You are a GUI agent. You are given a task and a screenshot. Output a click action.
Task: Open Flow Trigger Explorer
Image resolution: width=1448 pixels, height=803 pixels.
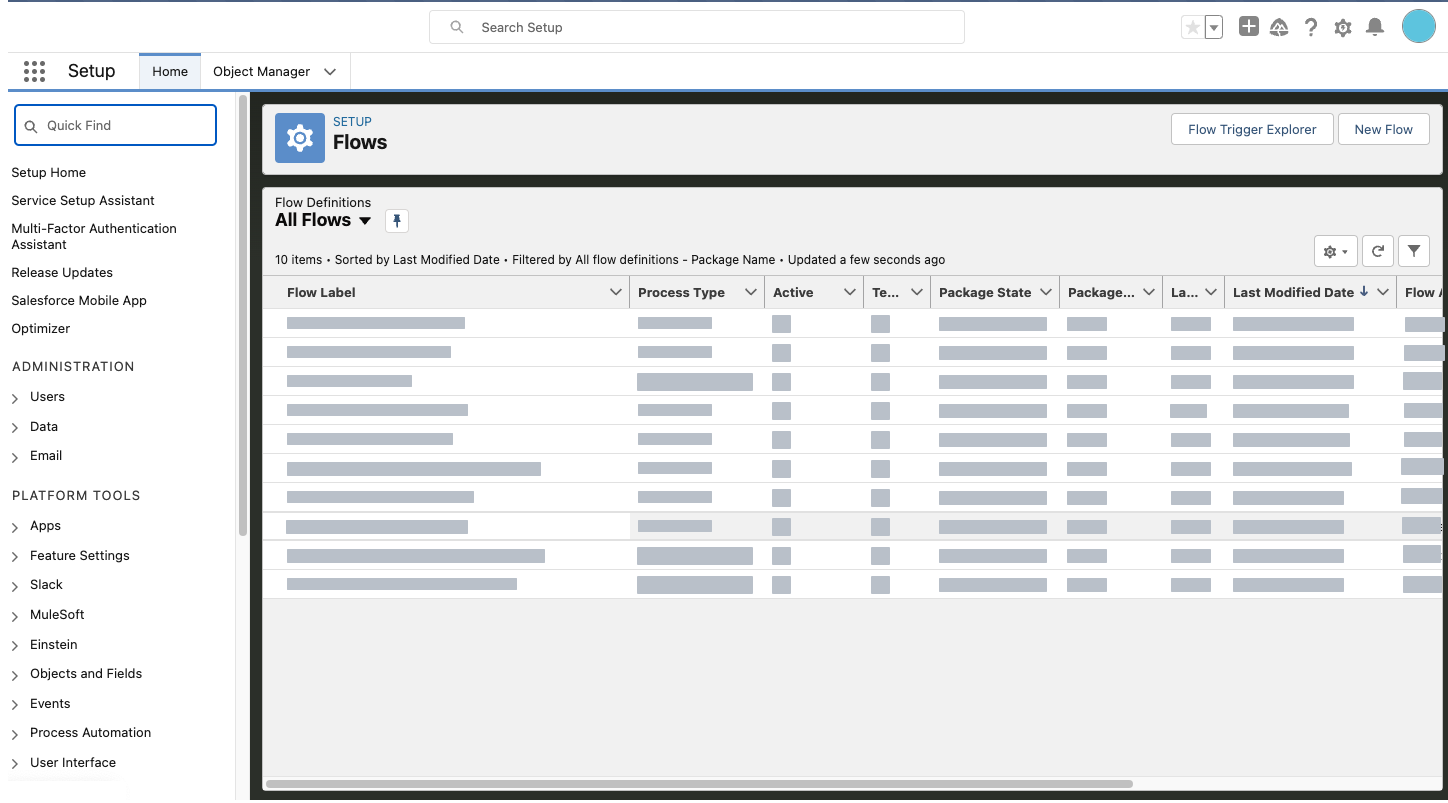click(x=1252, y=129)
